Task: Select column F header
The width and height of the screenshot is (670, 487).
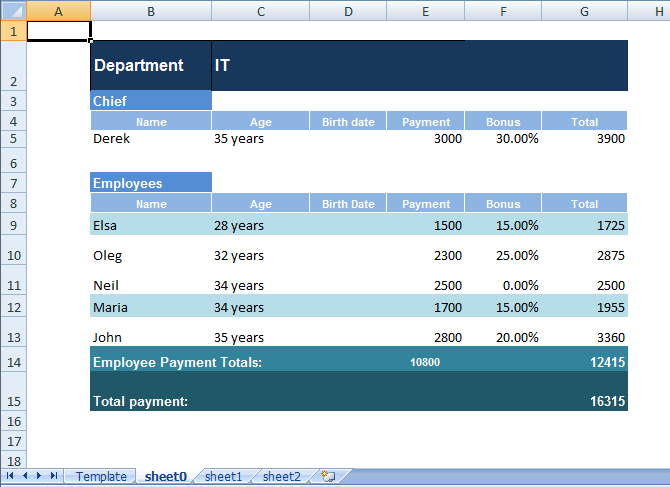Action: coord(503,11)
